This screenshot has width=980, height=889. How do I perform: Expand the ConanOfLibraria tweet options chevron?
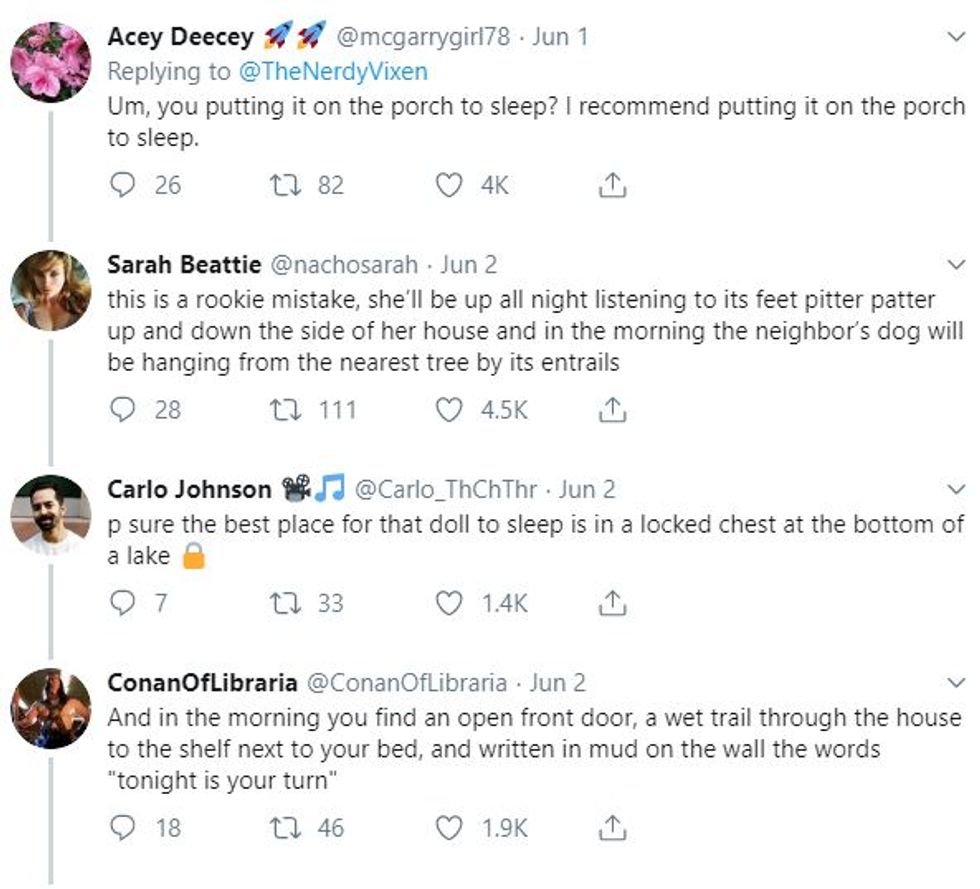(x=955, y=683)
